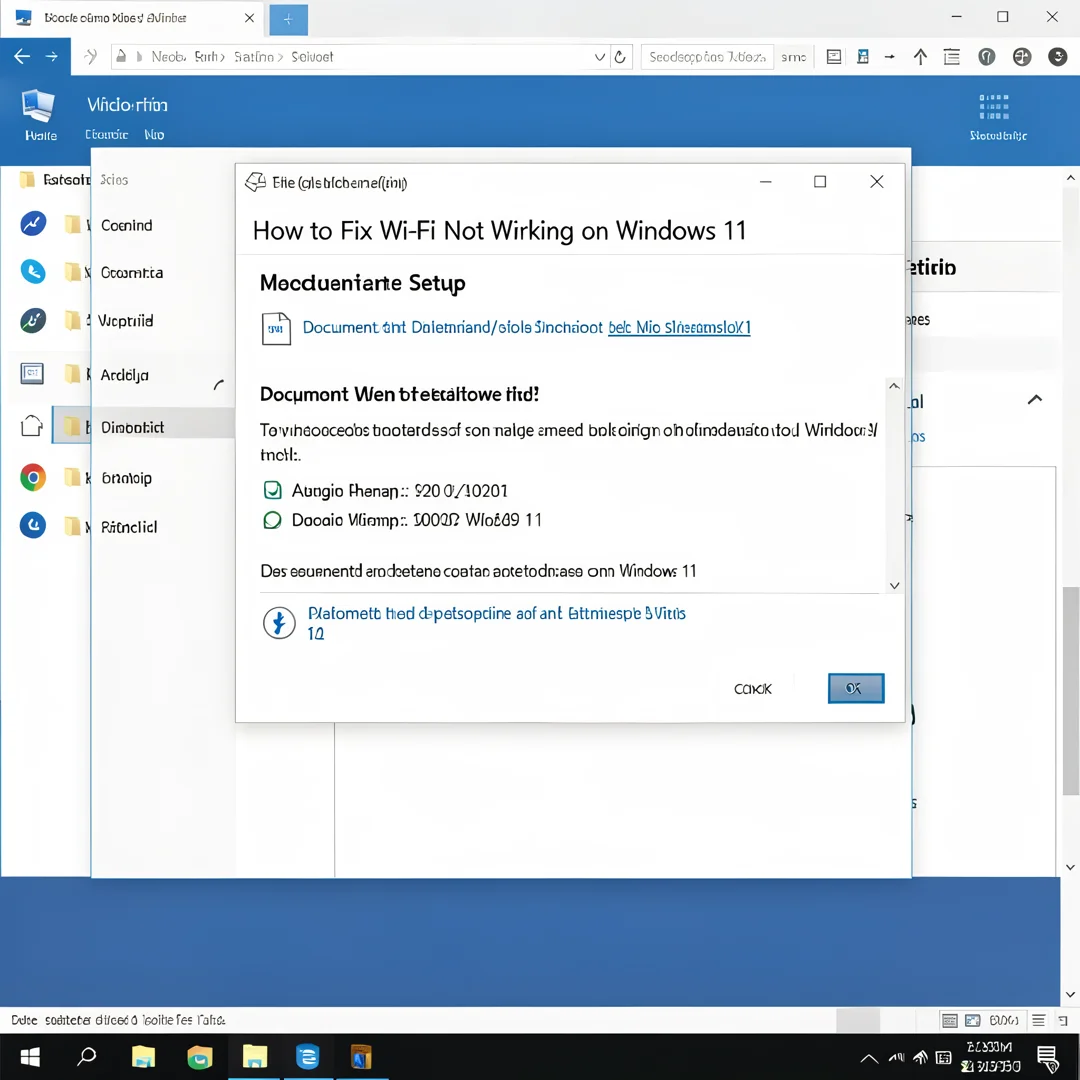Select the Dooaio Vliemp radio option

point(272,520)
